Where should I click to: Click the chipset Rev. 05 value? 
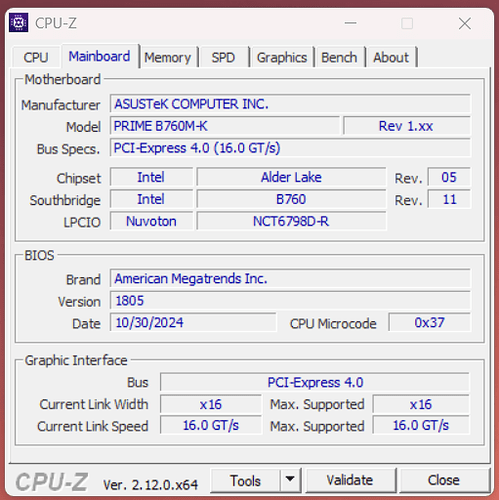(x=449, y=177)
